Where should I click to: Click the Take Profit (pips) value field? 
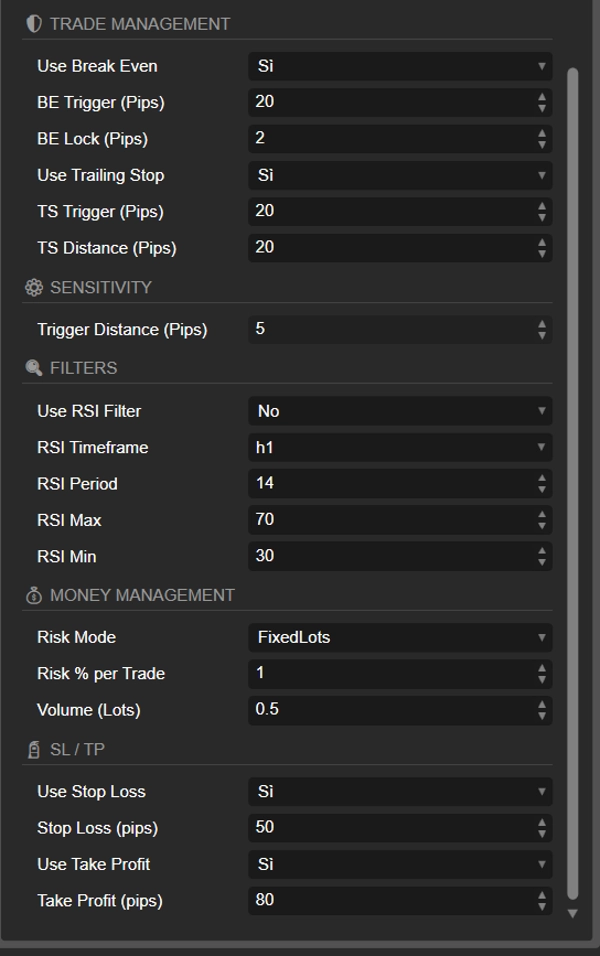(x=390, y=900)
